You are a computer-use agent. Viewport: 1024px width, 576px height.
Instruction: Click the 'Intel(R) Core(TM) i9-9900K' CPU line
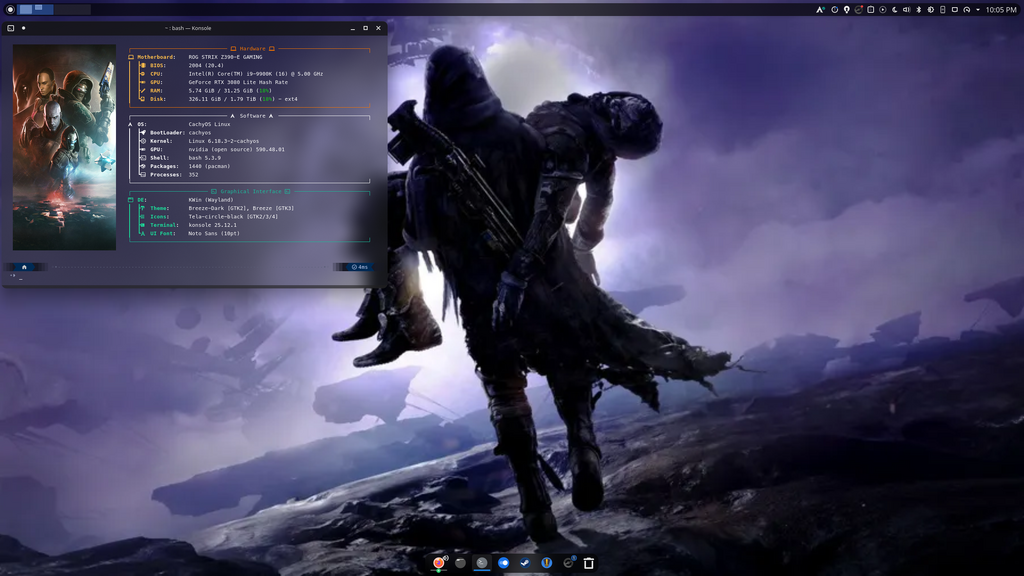(x=255, y=74)
